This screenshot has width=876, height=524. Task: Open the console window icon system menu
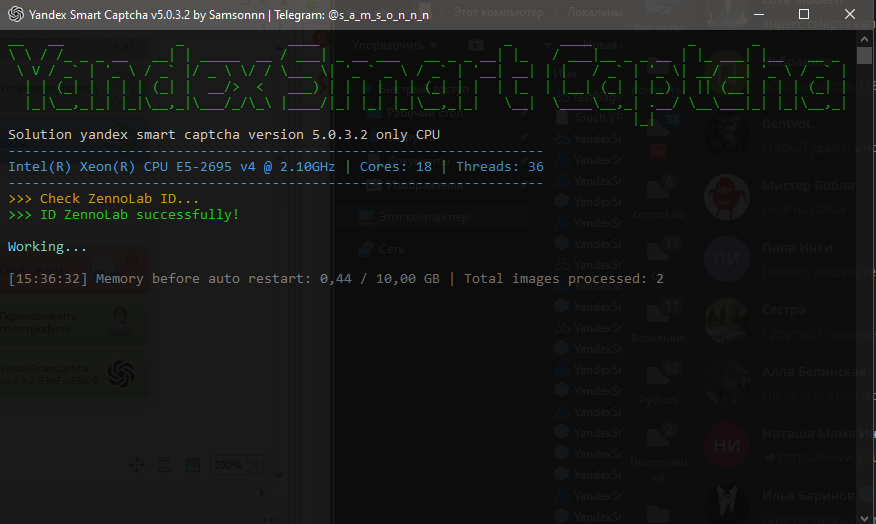pyautogui.click(x=16, y=15)
